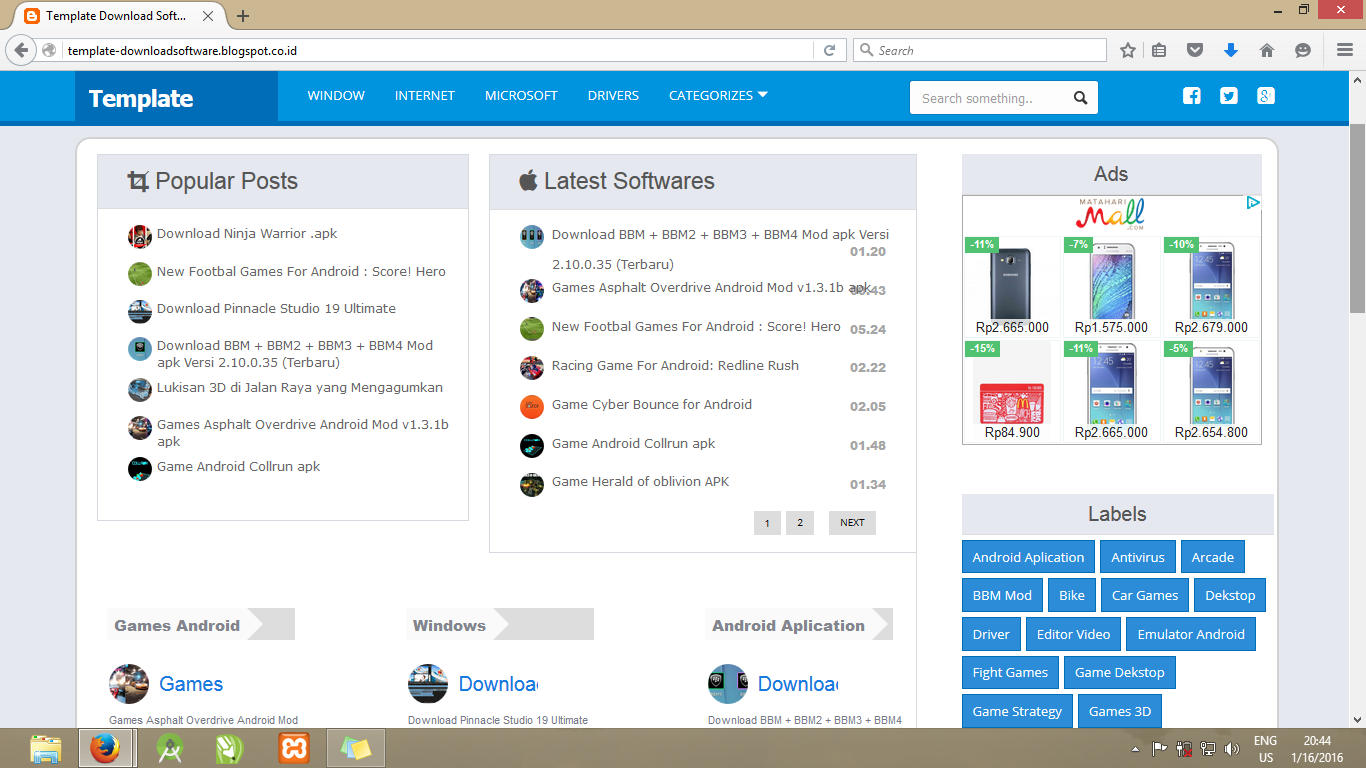This screenshot has width=1366, height=768.
Task: Open Firefox downloads with the blue arrow icon
Action: (x=1231, y=49)
